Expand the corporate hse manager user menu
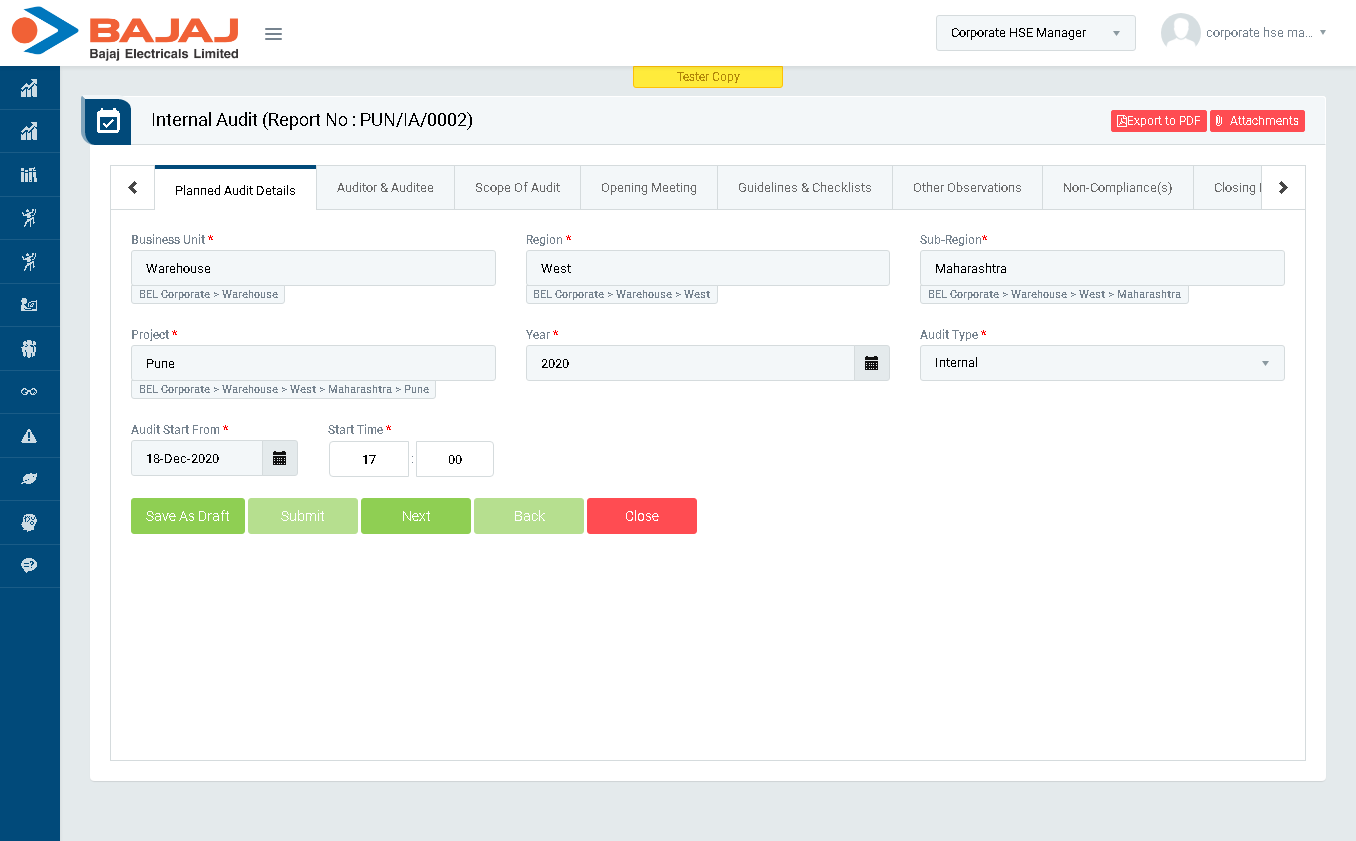The image size is (1356, 841). click(1245, 33)
